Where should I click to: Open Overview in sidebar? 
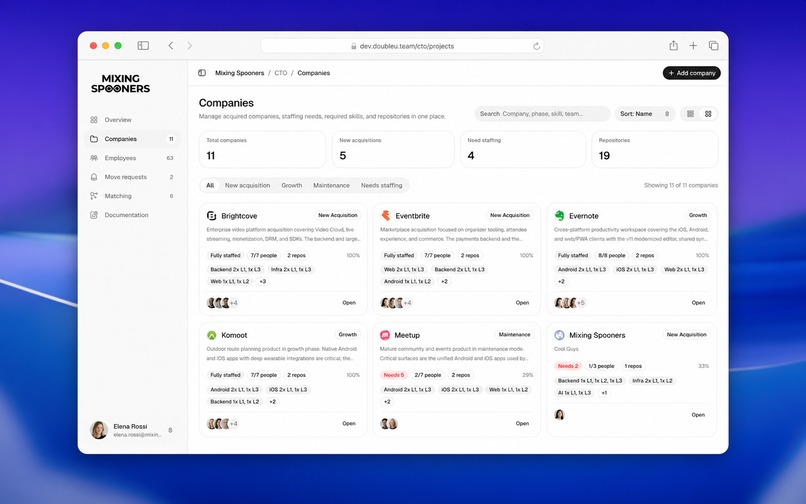(x=132, y=120)
